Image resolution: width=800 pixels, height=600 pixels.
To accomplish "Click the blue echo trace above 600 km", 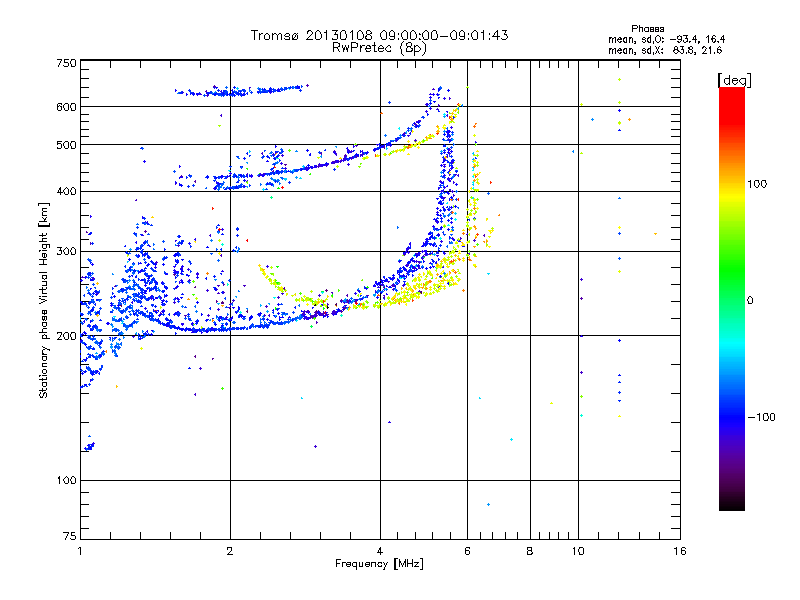I will point(241,91).
